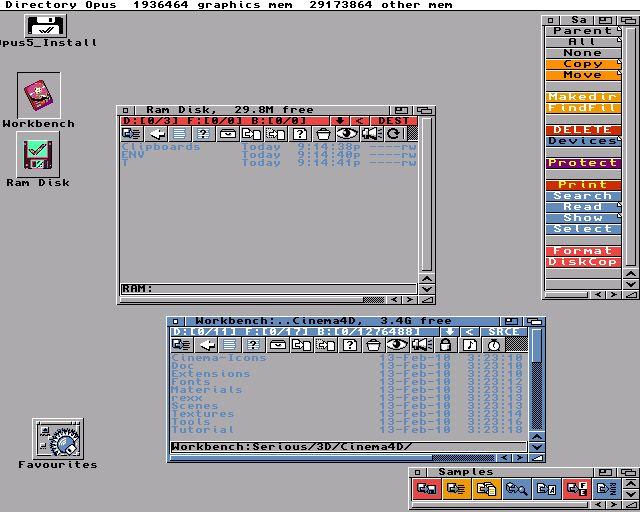Open down-arrow popup menu in Cinema4D lister

coord(449,332)
